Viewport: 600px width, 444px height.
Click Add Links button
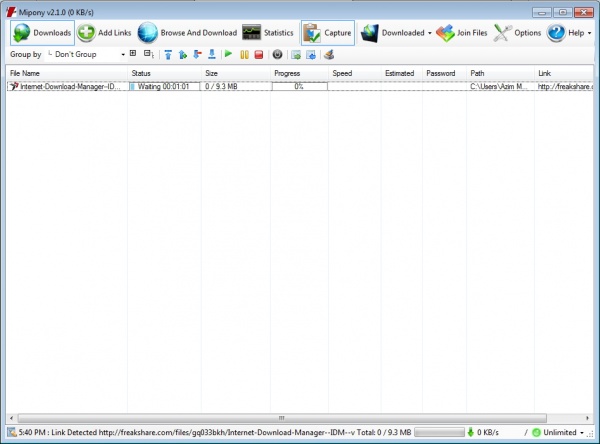[104, 33]
